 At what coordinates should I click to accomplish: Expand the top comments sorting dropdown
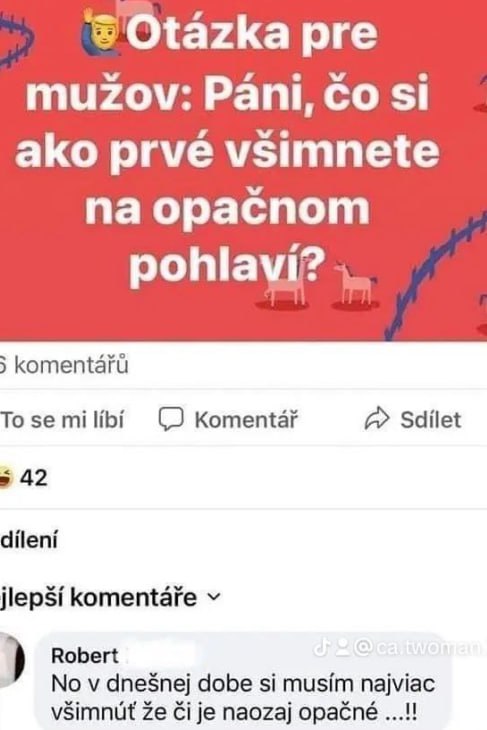(110, 597)
